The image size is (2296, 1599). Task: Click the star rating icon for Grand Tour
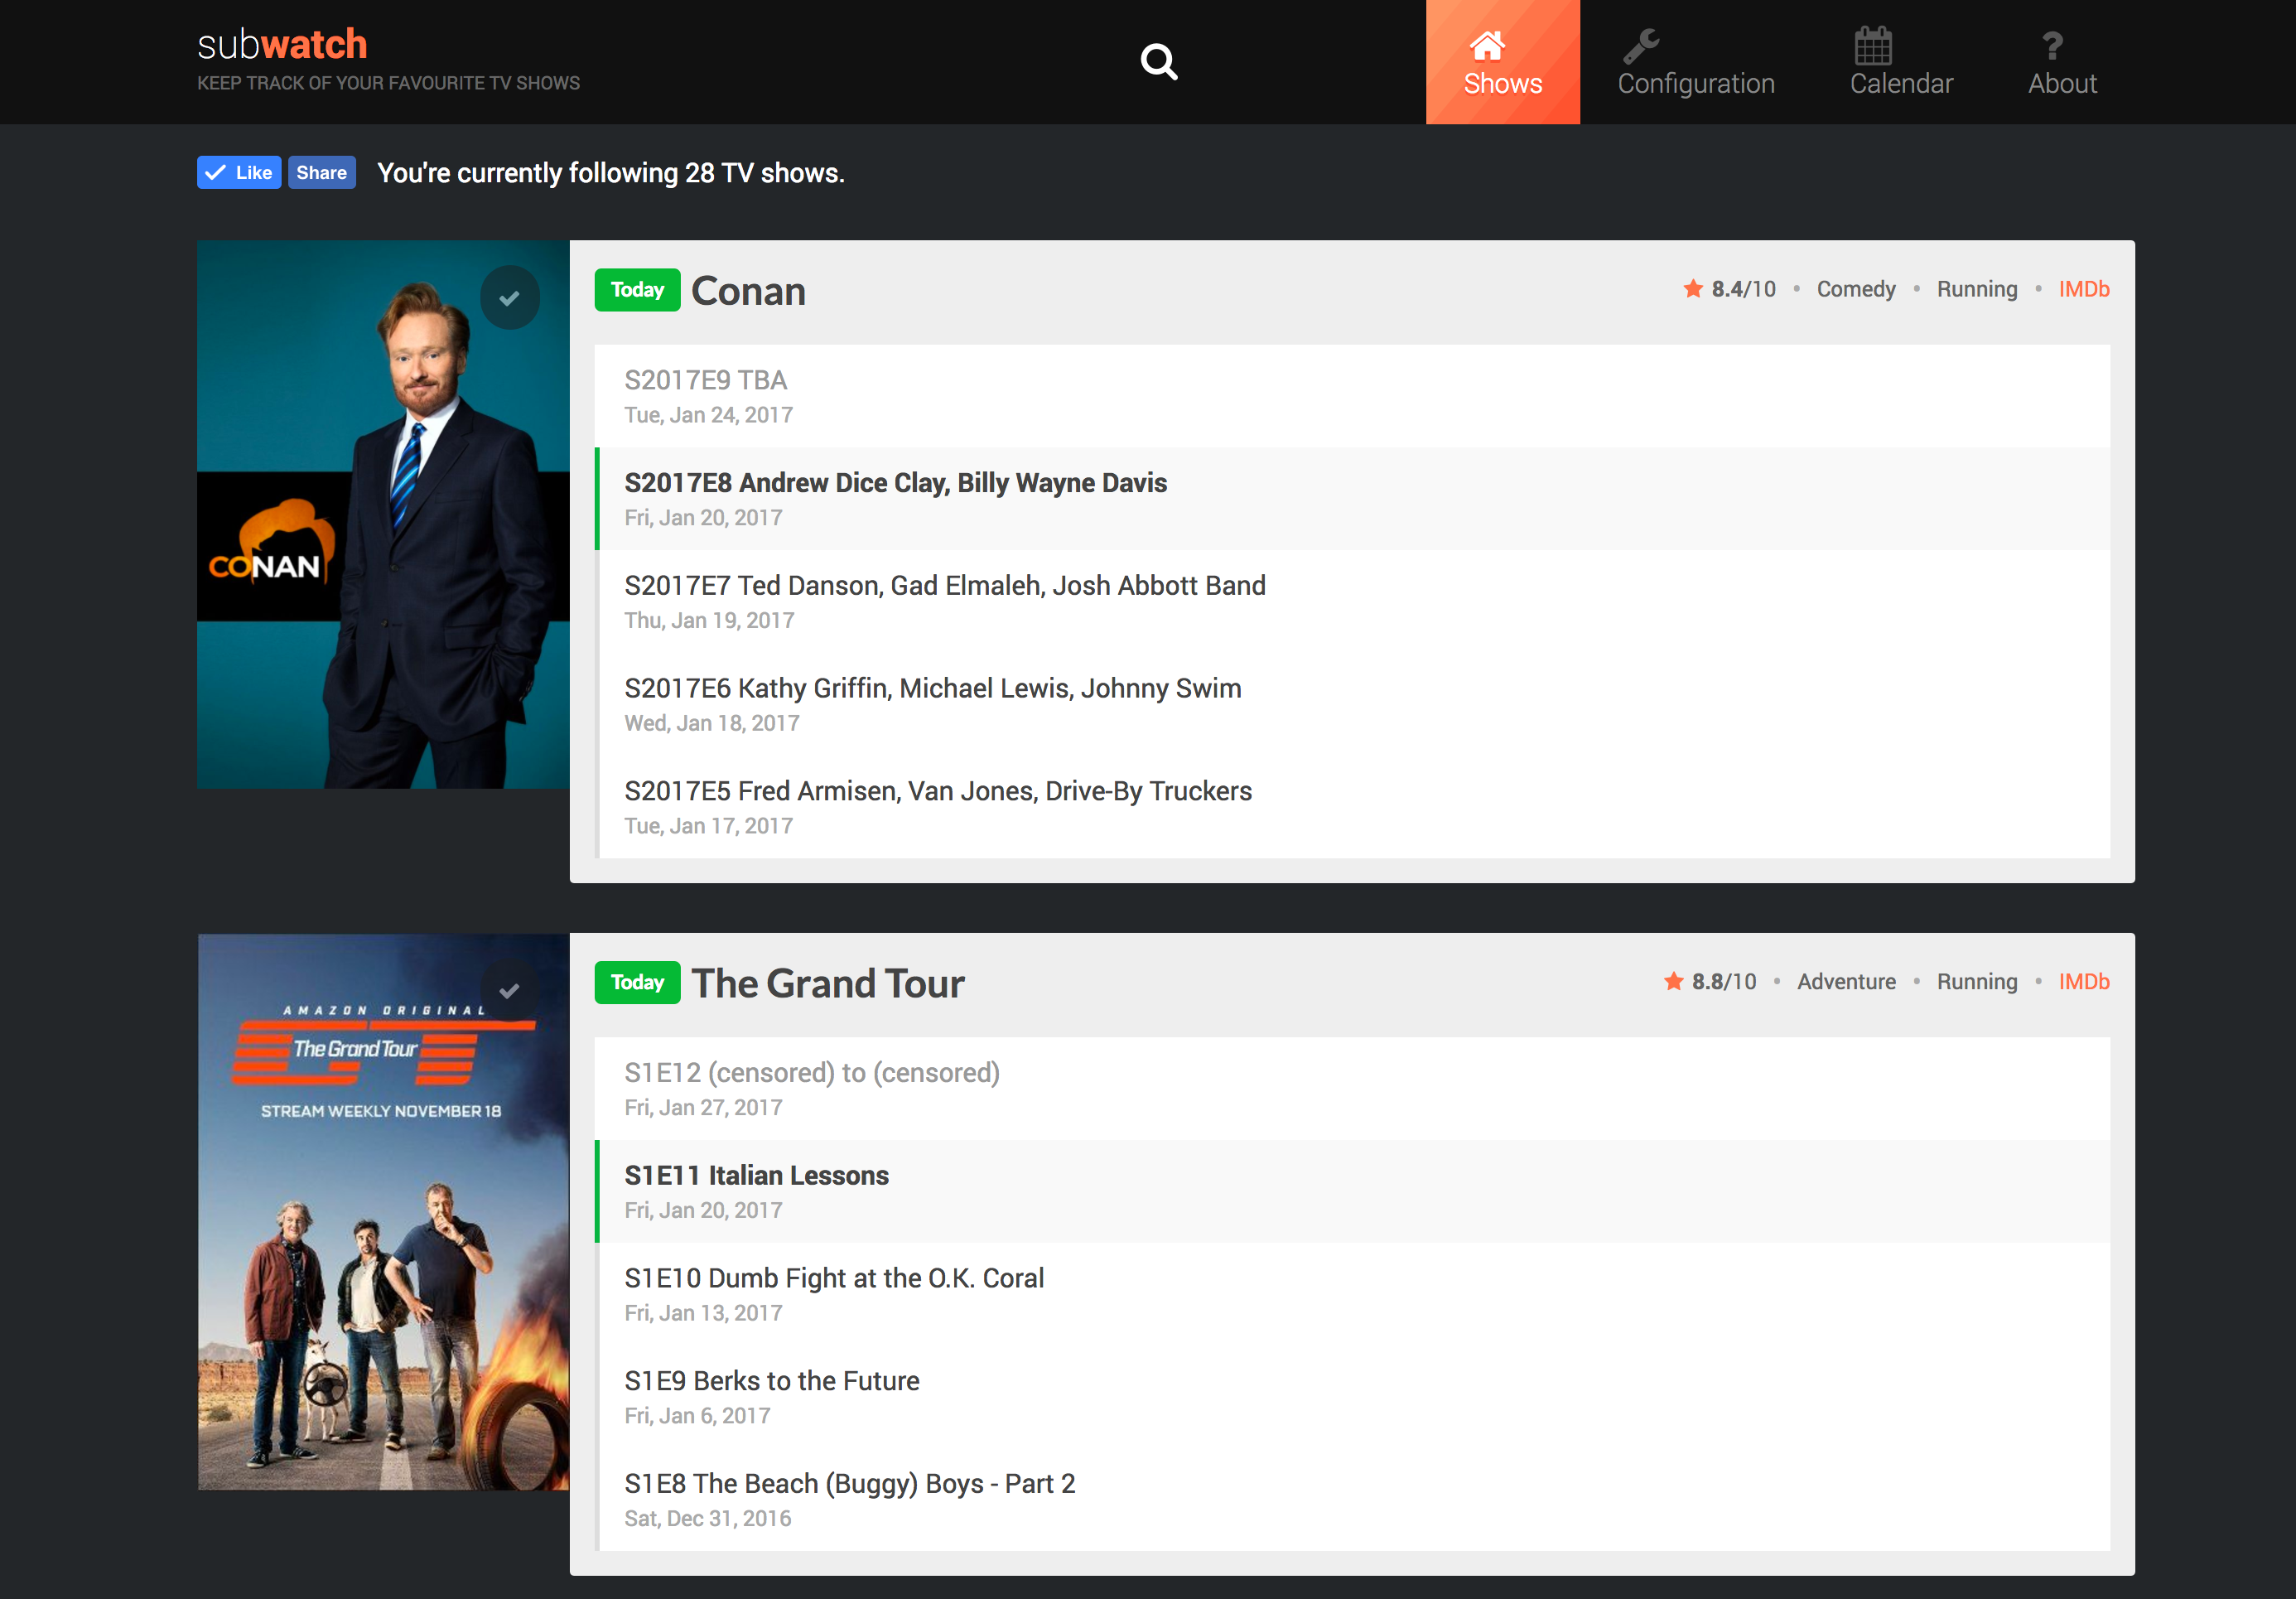[x=1673, y=982]
